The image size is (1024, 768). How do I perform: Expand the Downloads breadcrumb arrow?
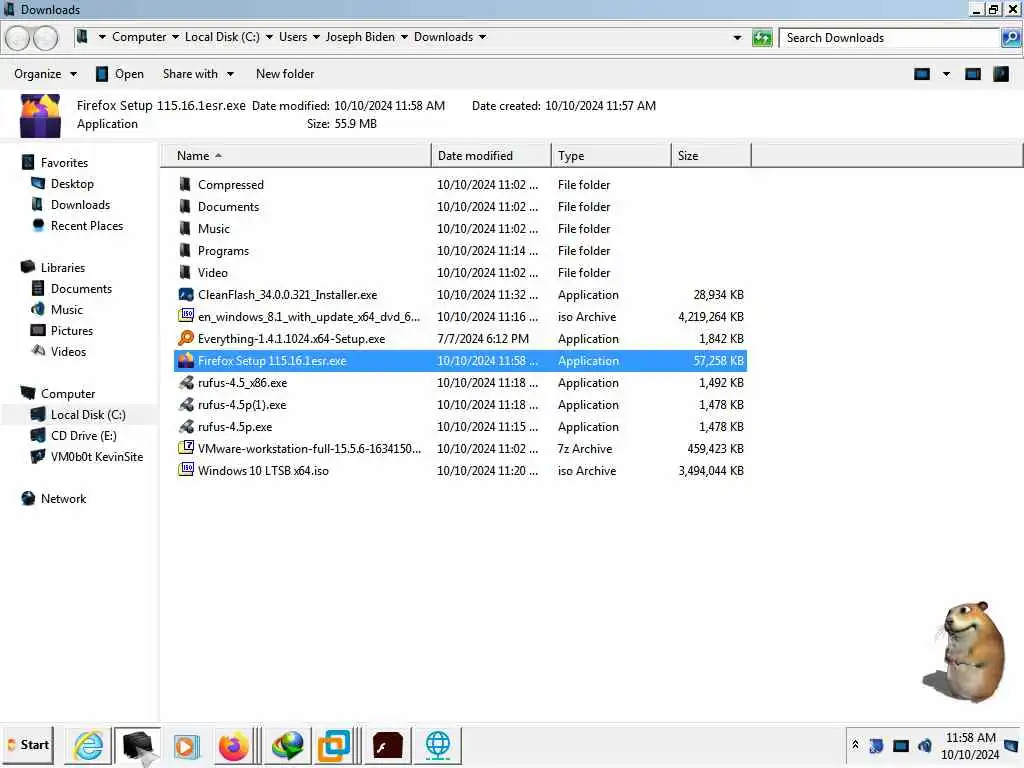(x=483, y=37)
